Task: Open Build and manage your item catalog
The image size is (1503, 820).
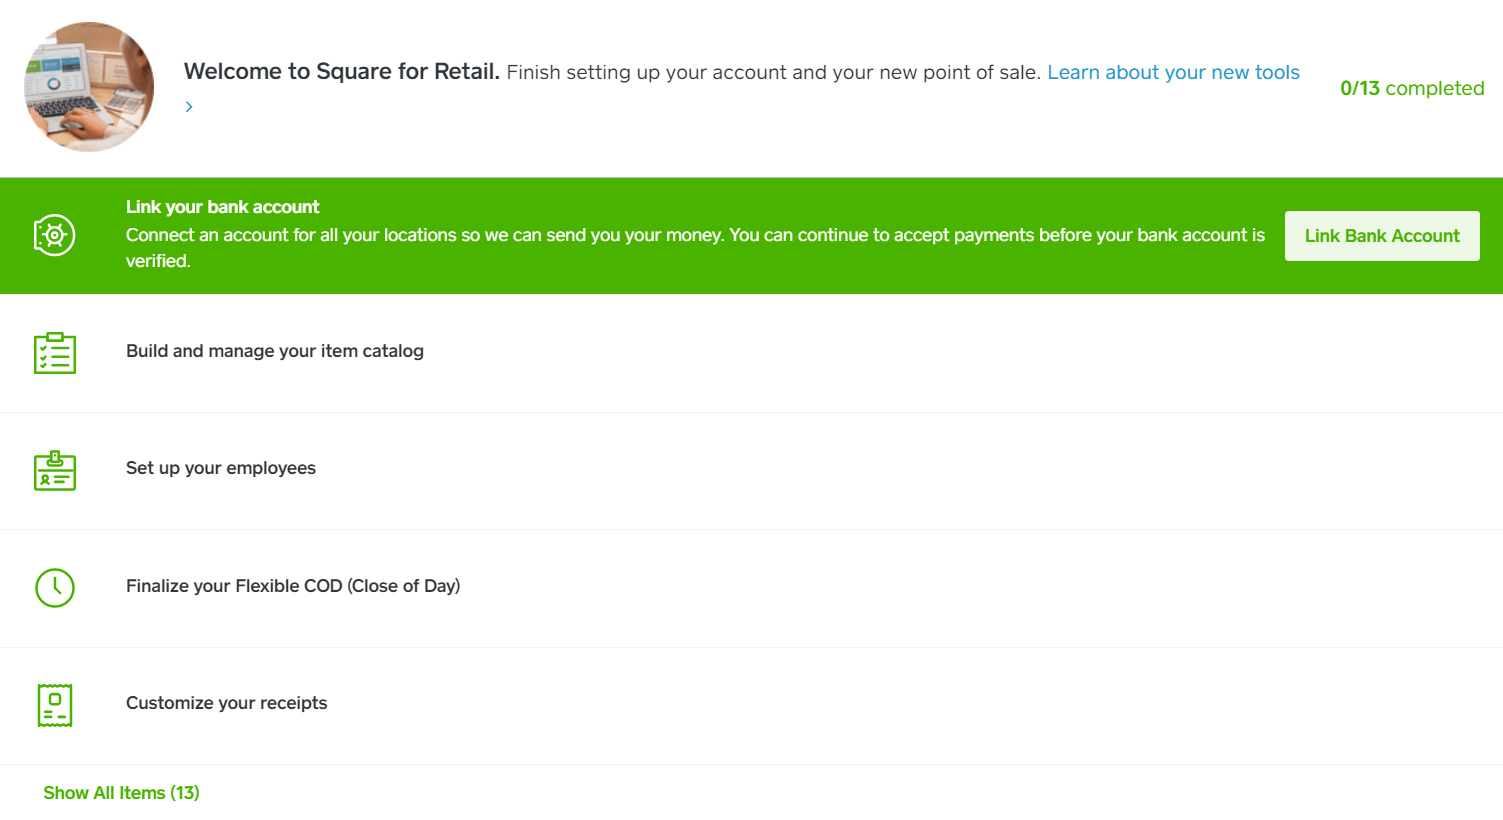Action: [275, 351]
